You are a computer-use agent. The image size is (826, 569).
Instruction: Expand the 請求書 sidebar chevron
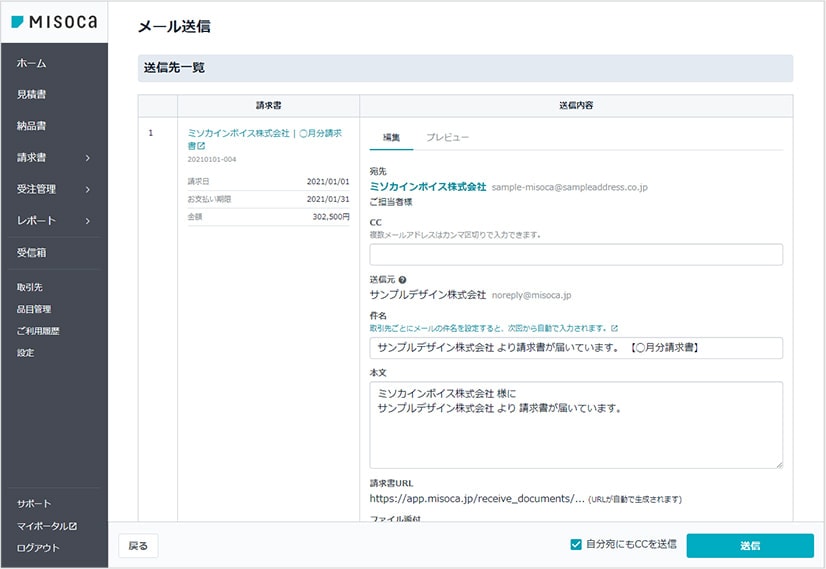[x=87, y=158]
